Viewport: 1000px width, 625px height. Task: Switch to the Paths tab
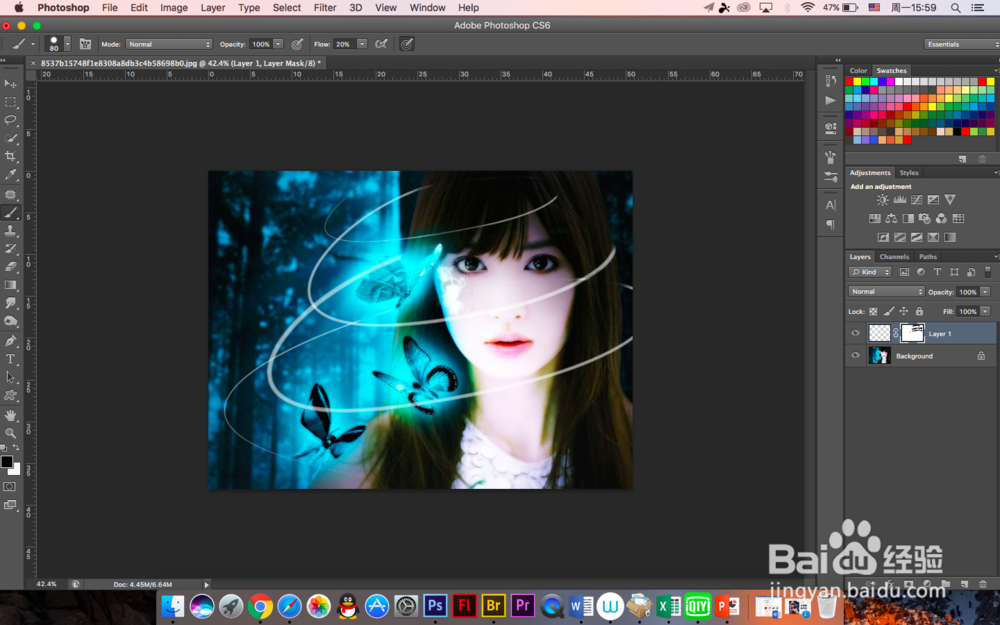(927, 256)
